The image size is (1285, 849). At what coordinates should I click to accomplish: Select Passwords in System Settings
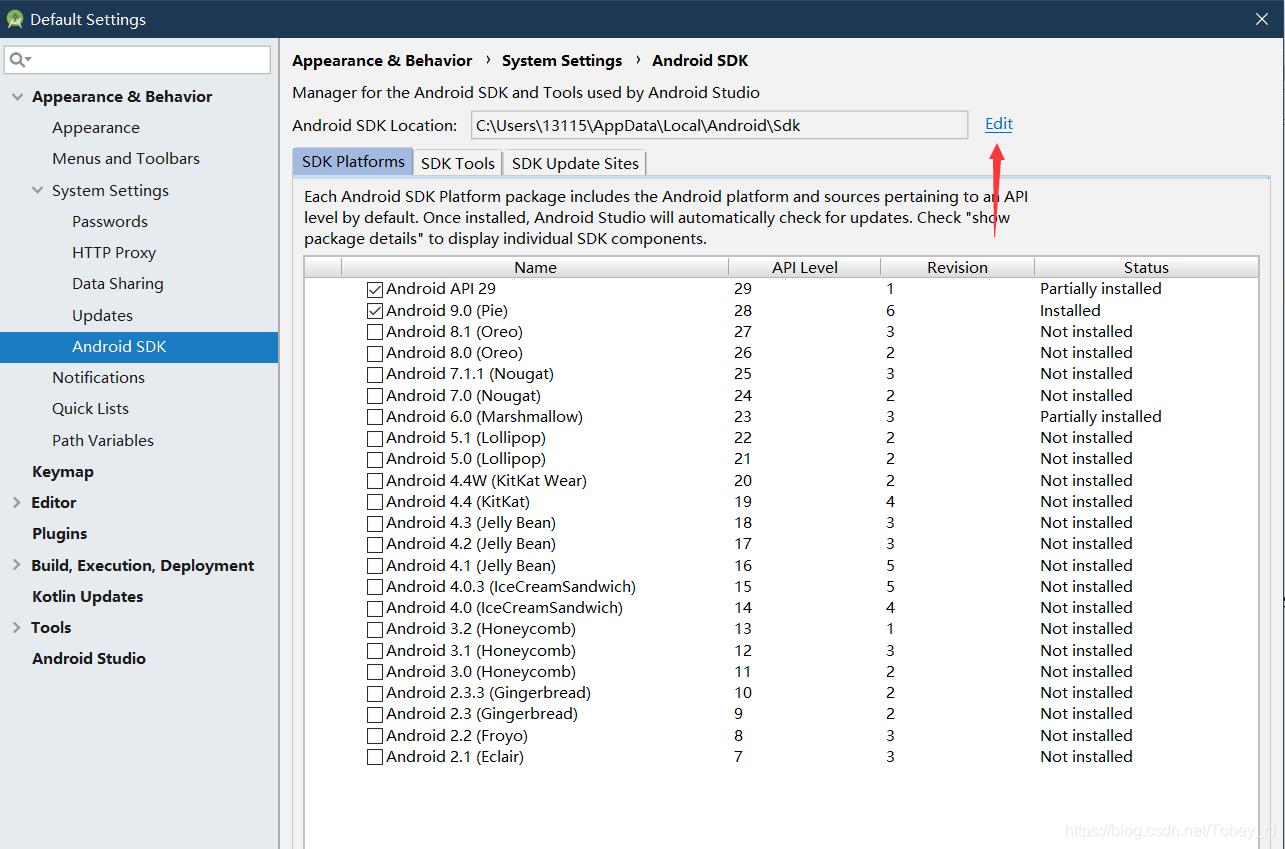point(110,222)
